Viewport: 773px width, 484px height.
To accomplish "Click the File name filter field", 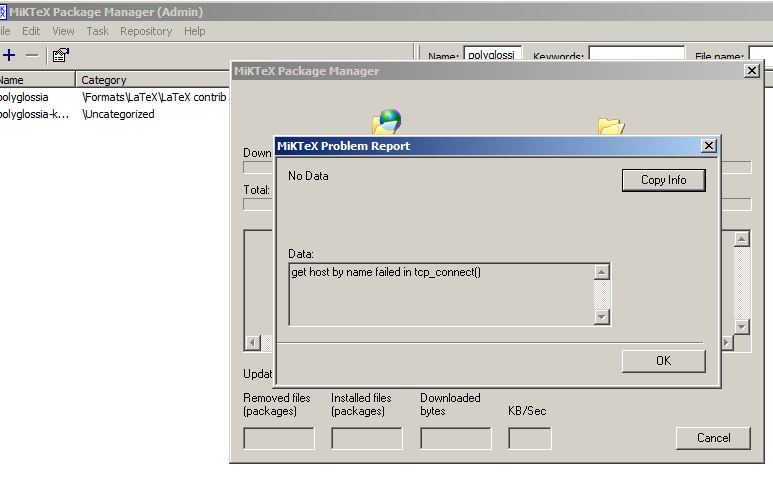I will tap(761, 53).
